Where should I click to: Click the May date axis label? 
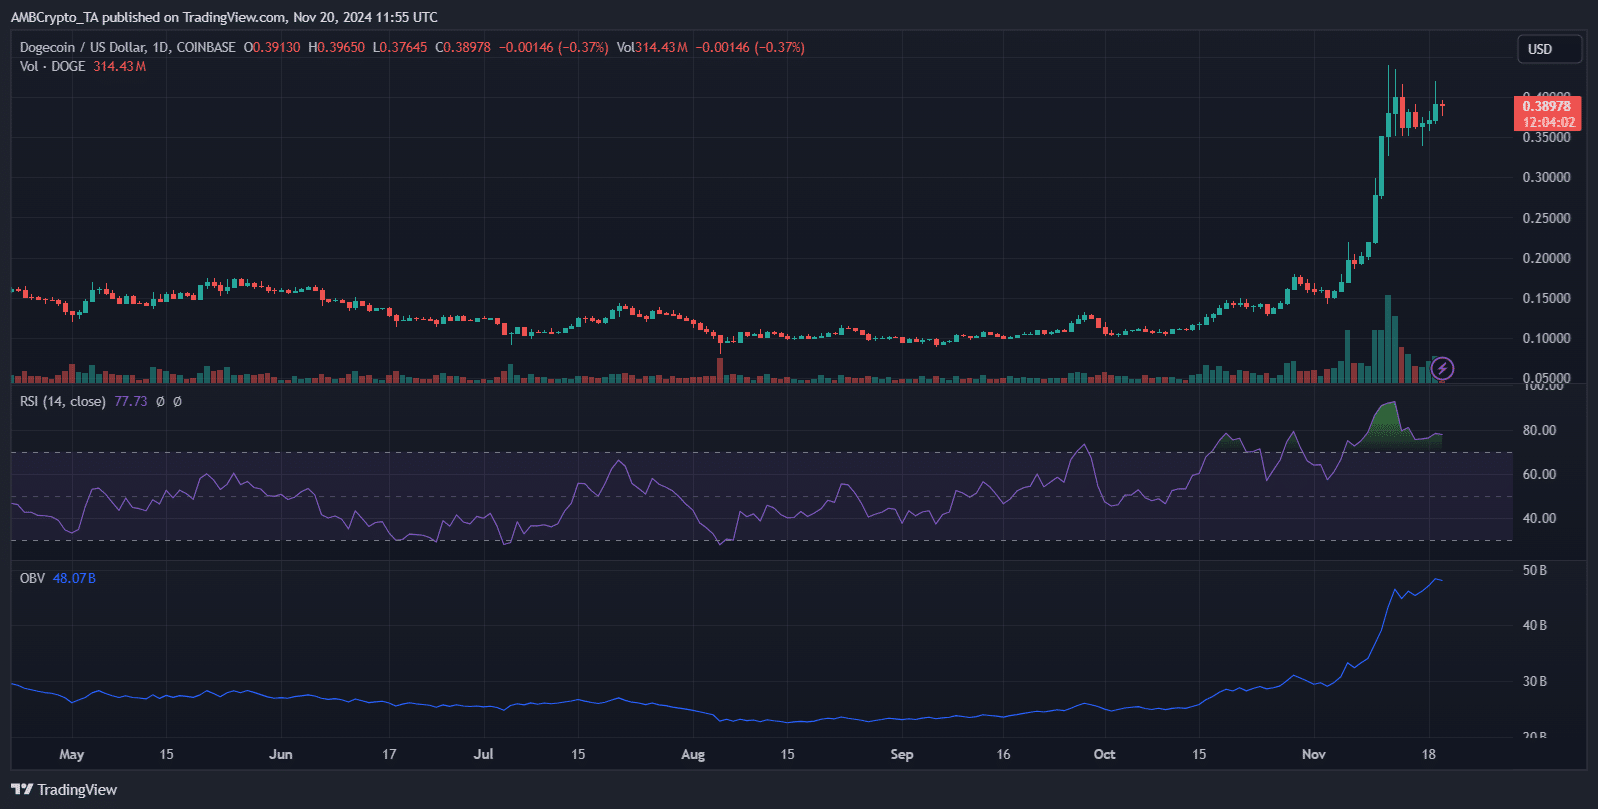(72, 754)
